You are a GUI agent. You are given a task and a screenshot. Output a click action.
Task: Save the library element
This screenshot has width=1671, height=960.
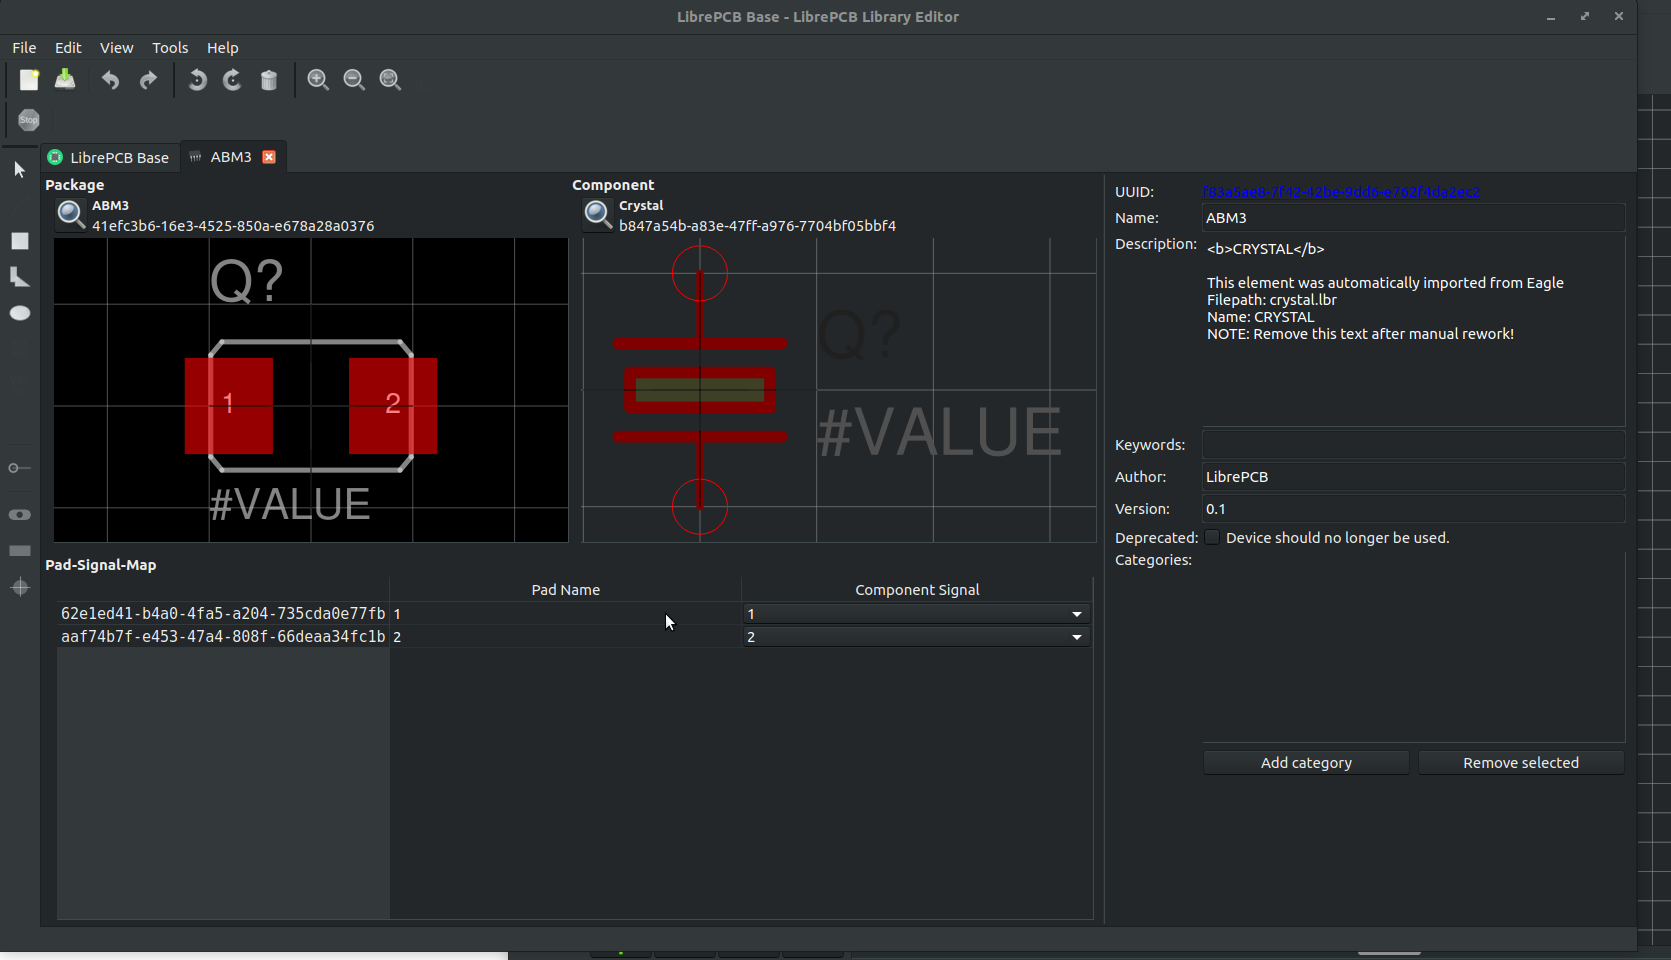pyautogui.click(x=64, y=80)
